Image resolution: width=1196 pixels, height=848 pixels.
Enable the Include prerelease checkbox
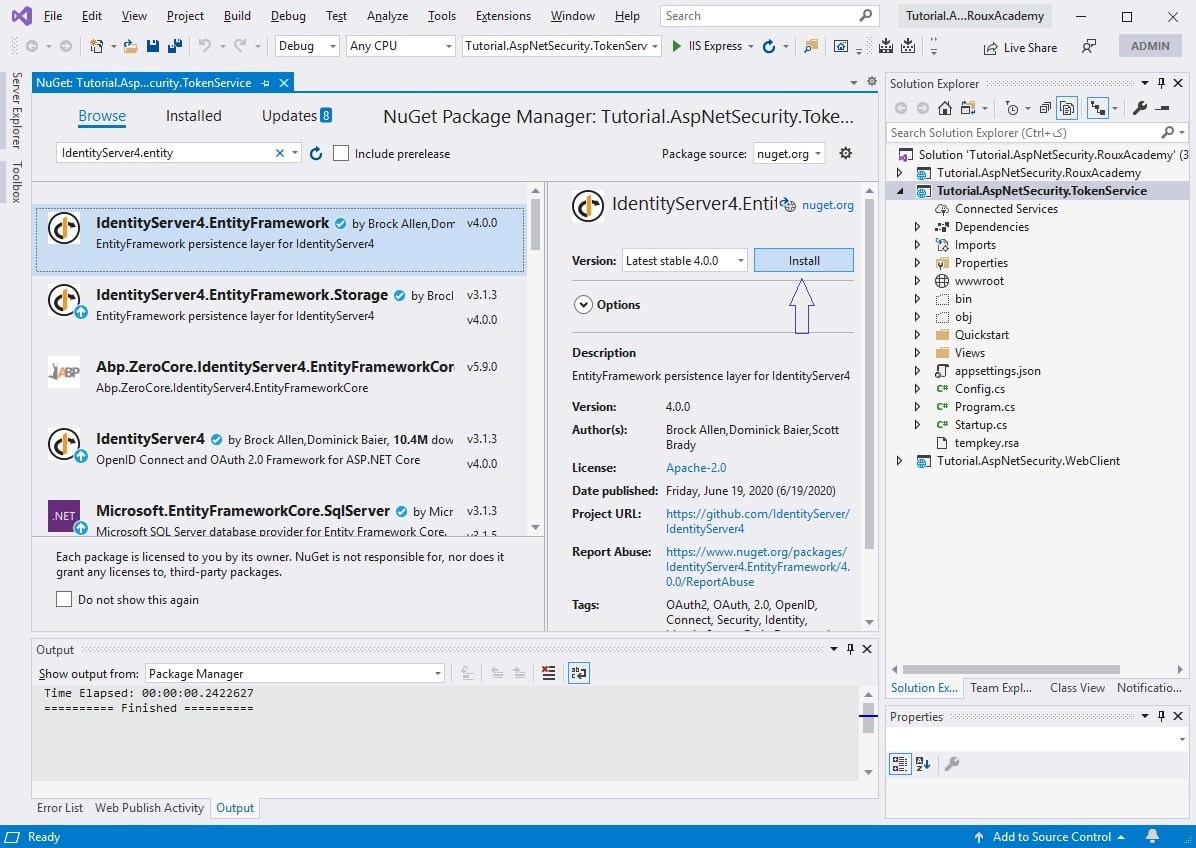point(340,153)
